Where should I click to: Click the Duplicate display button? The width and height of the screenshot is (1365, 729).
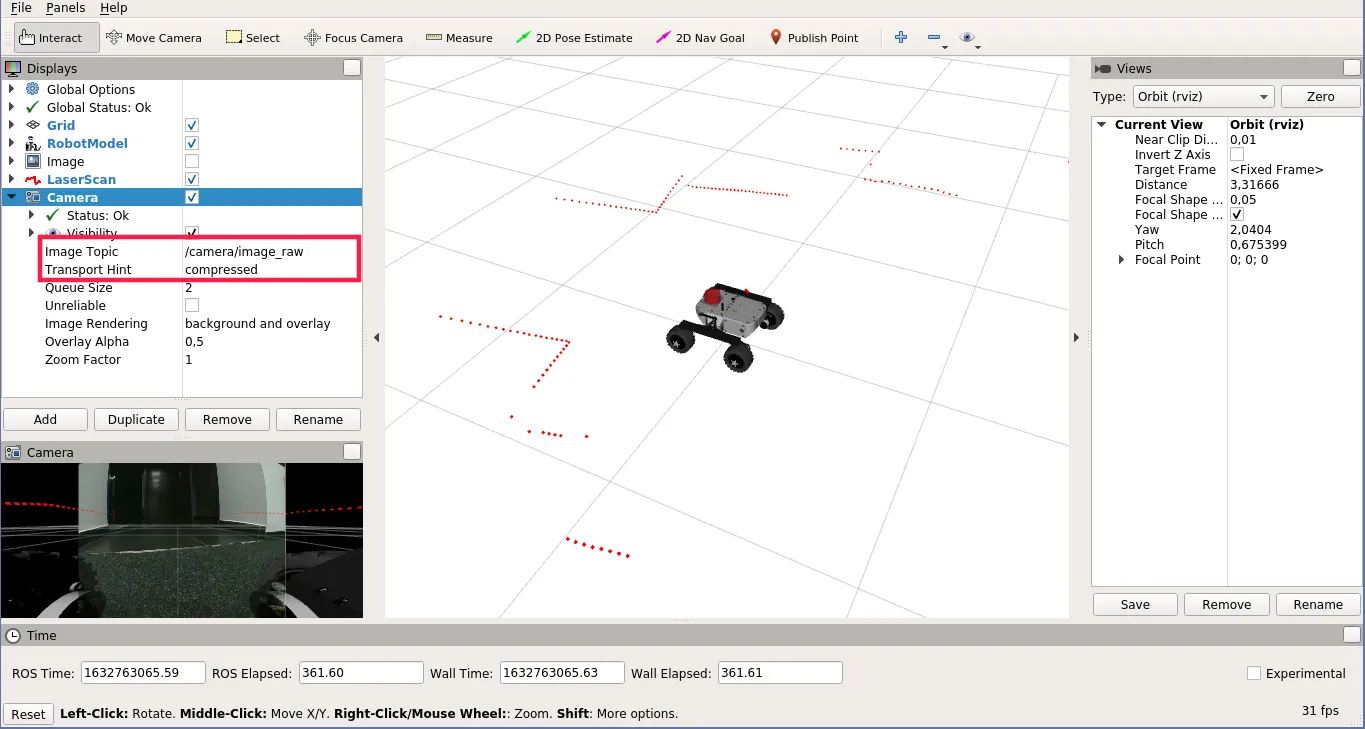click(x=136, y=420)
